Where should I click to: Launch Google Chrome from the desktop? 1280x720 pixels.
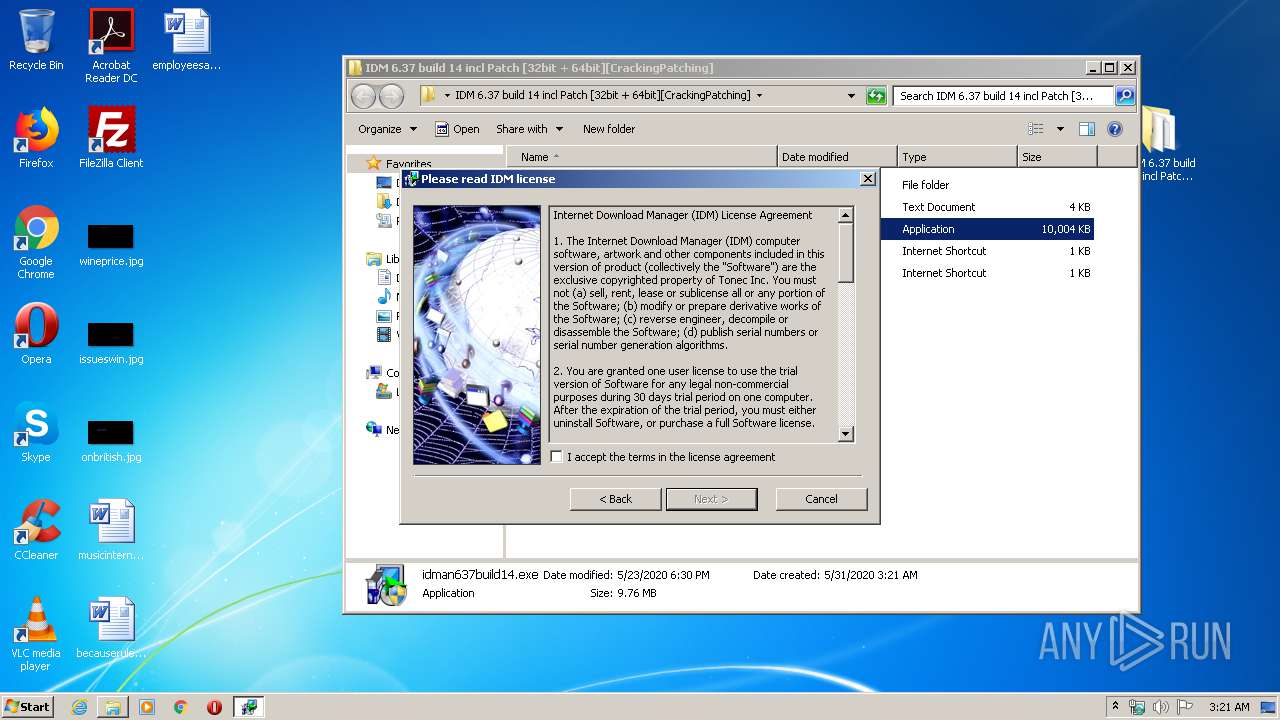(x=36, y=242)
